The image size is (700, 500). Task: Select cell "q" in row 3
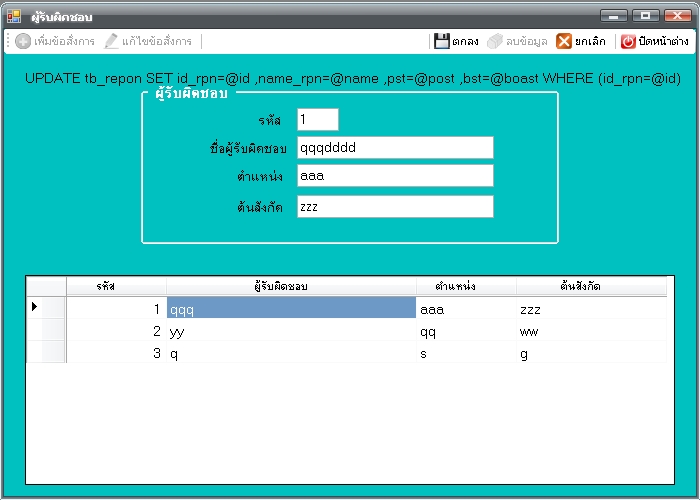pos(292,352)
